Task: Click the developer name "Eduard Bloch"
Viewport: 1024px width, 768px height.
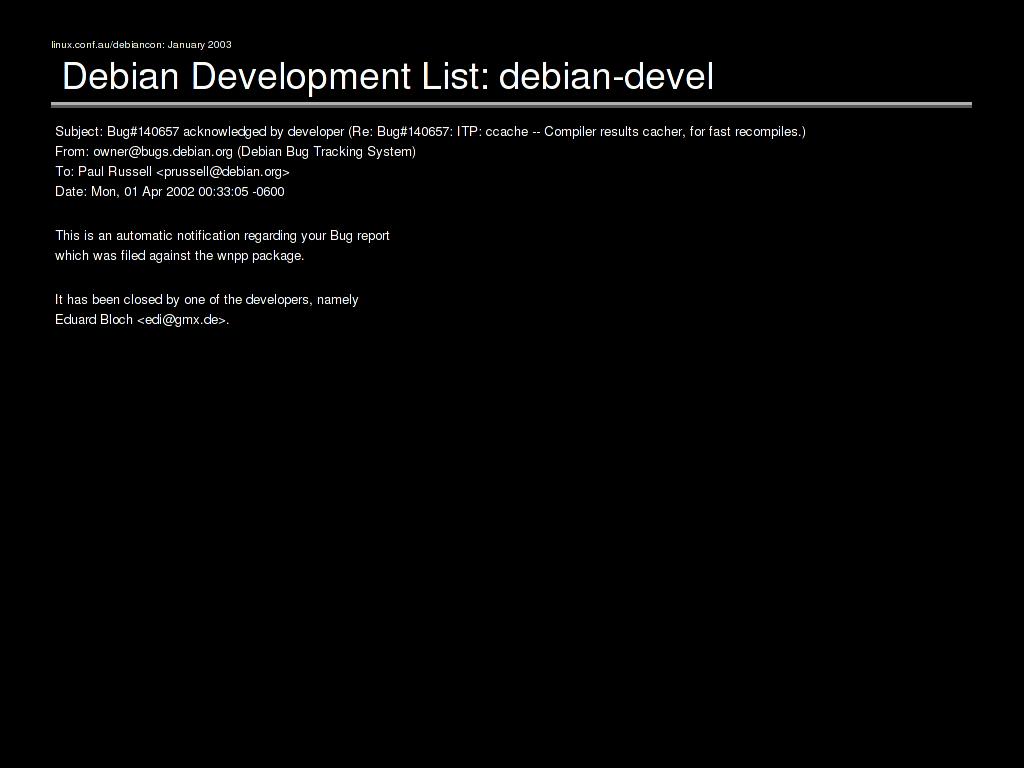Action: tap(94, 320)
